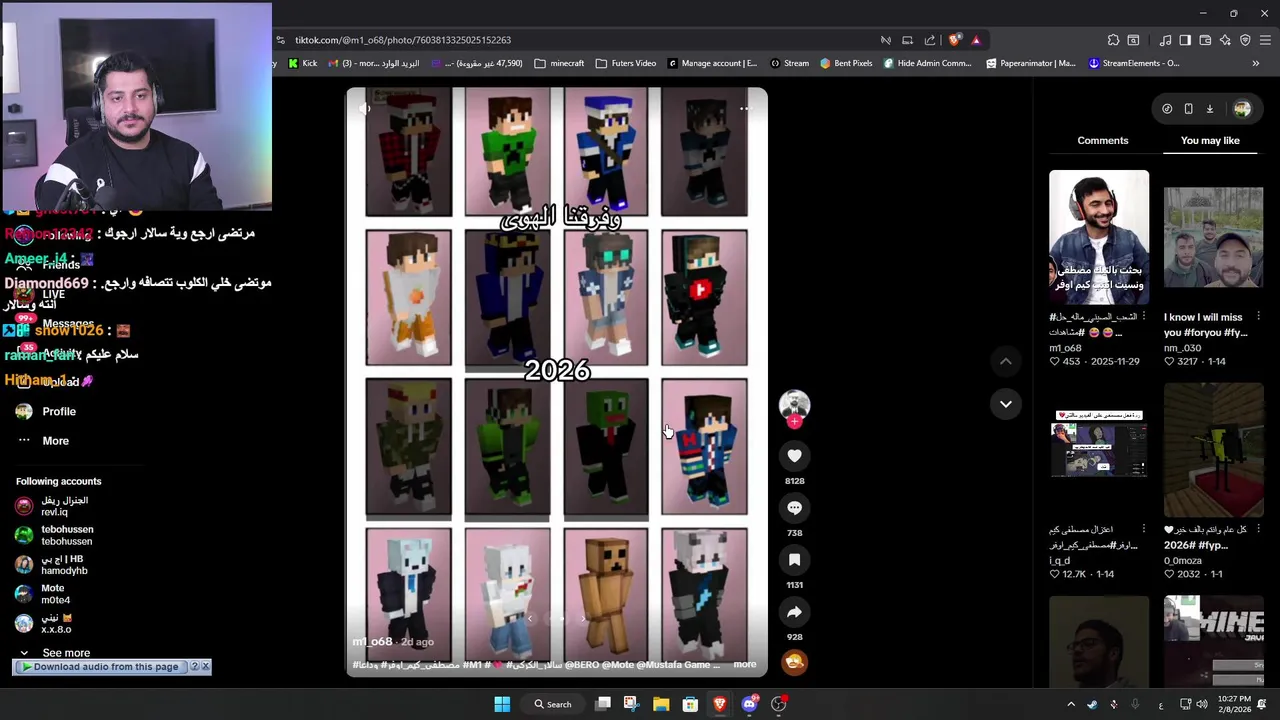Open m1_o68 username on the post
Screen dimensions: 1280x720
(x=372, y=642)
